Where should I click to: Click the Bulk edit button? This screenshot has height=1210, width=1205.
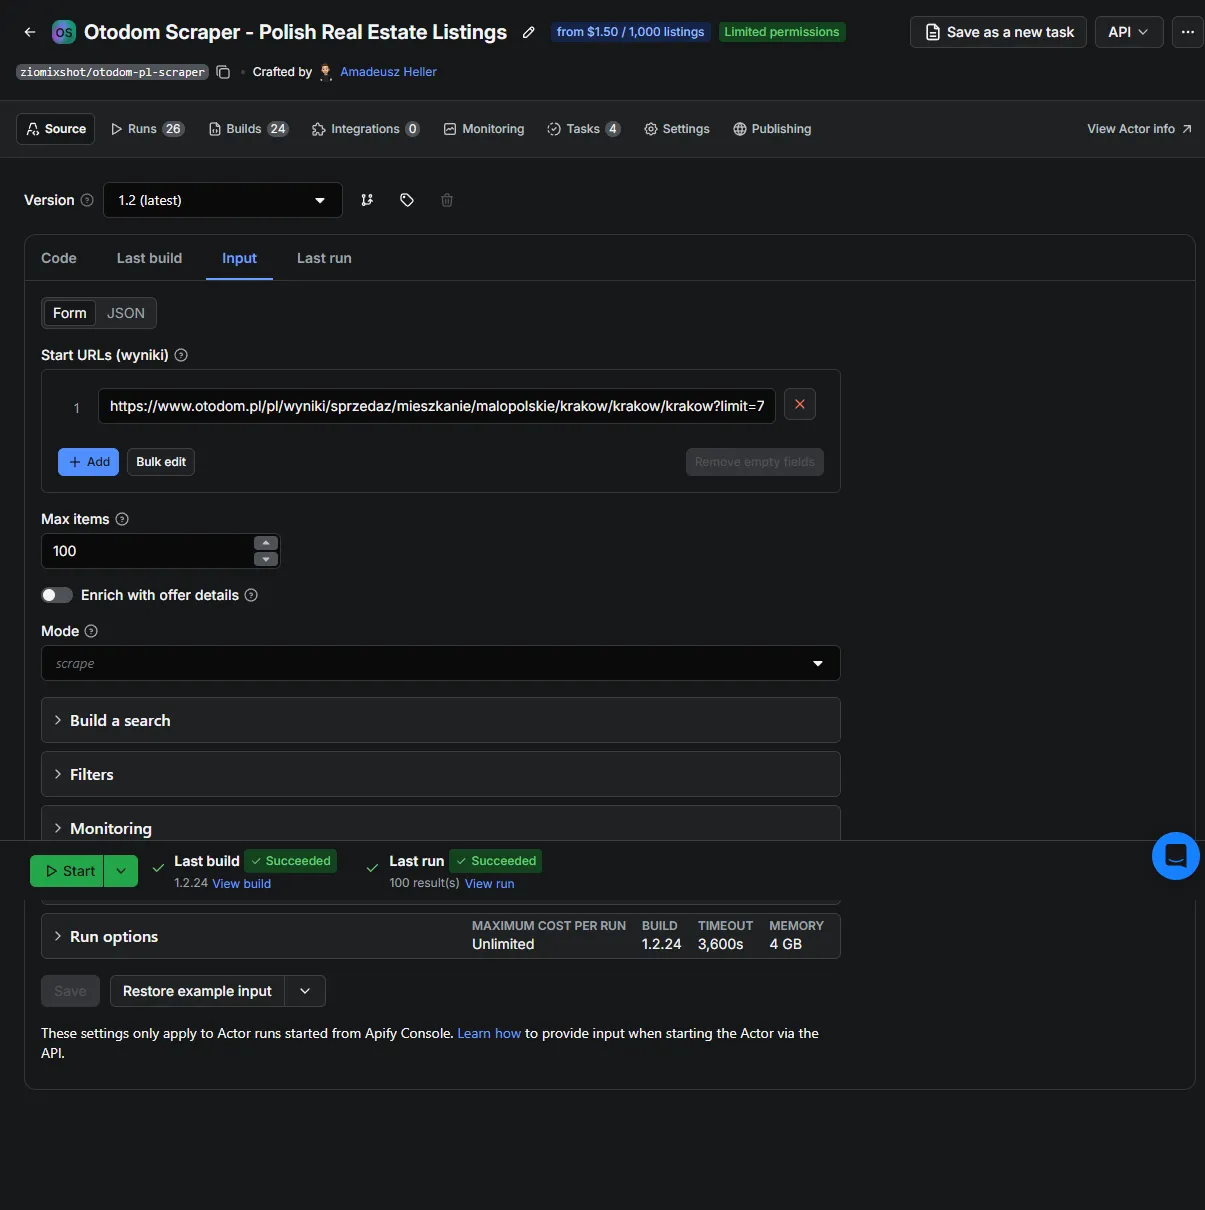point(161,462)
